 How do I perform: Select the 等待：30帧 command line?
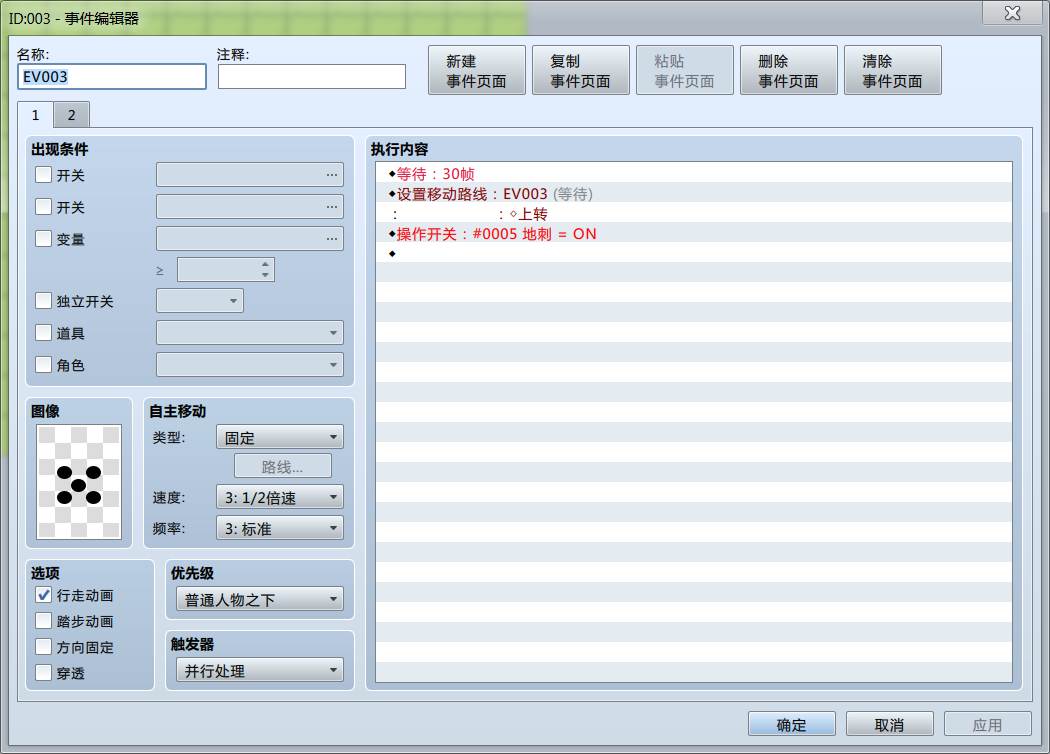tap(694, 174)
